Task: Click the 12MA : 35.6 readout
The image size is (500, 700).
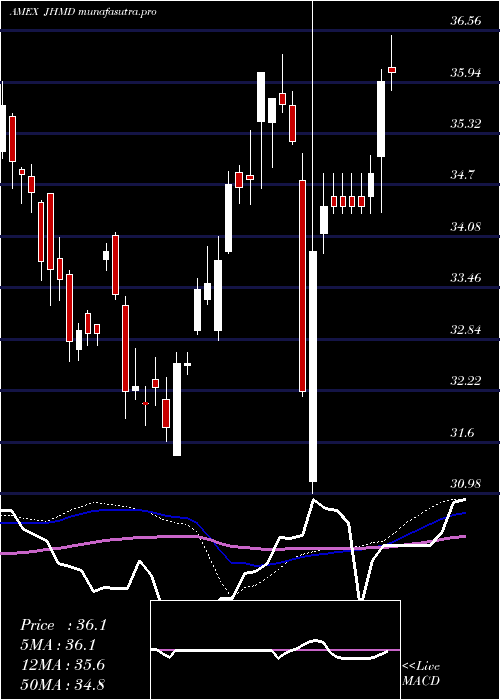Action: tap(63, 665)
